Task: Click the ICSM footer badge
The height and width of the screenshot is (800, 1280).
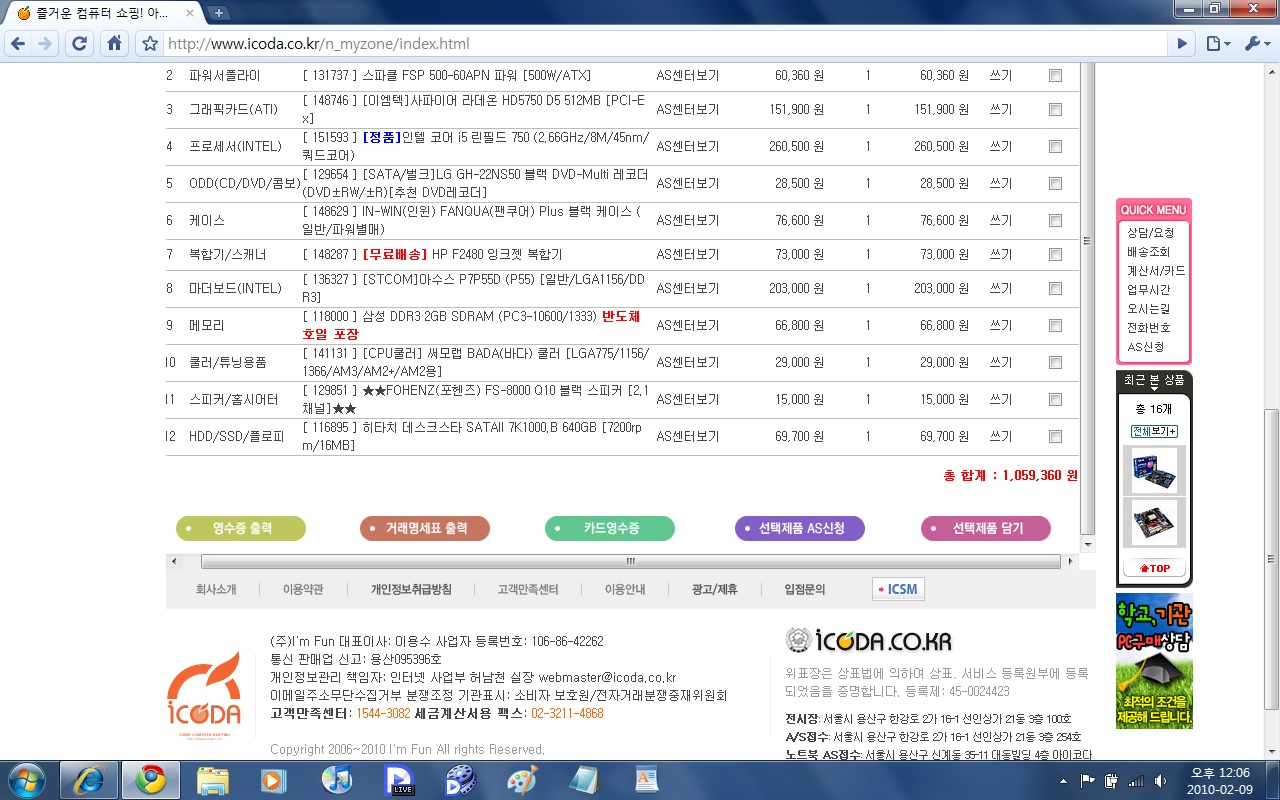Action: point(898,589)
